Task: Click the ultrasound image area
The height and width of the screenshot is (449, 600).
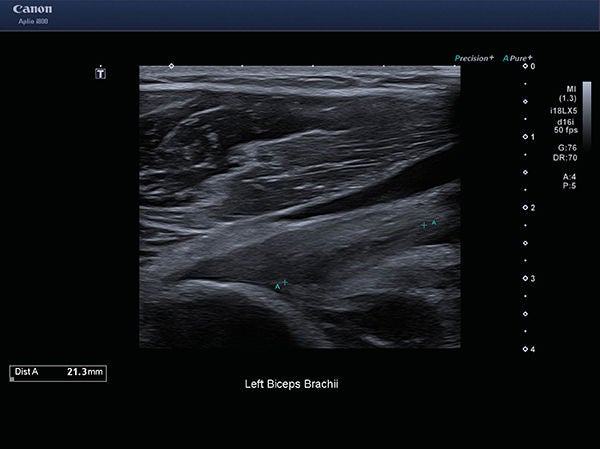Action: 300,207
